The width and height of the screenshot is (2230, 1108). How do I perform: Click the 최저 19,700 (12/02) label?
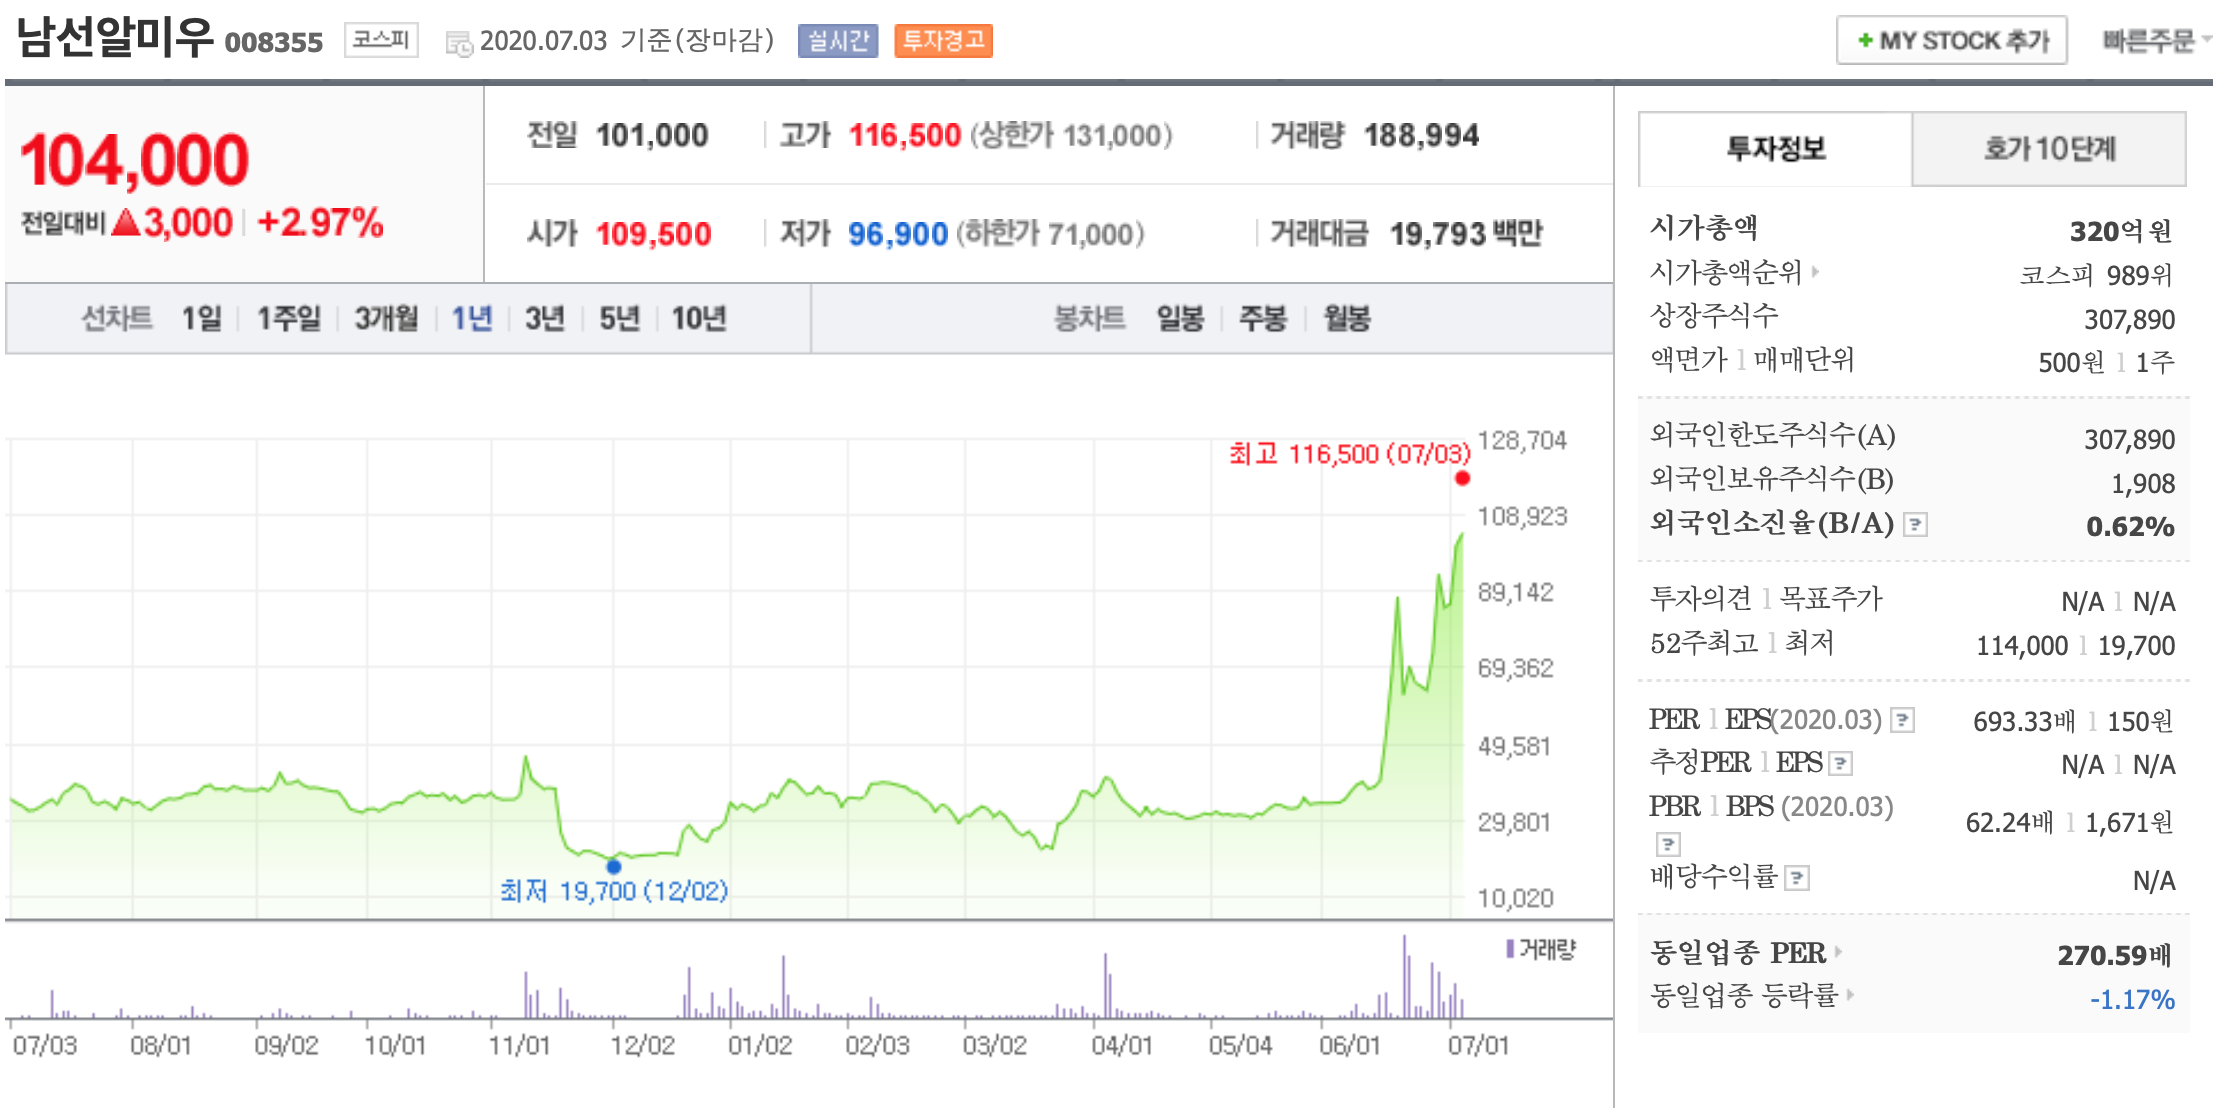614,891
